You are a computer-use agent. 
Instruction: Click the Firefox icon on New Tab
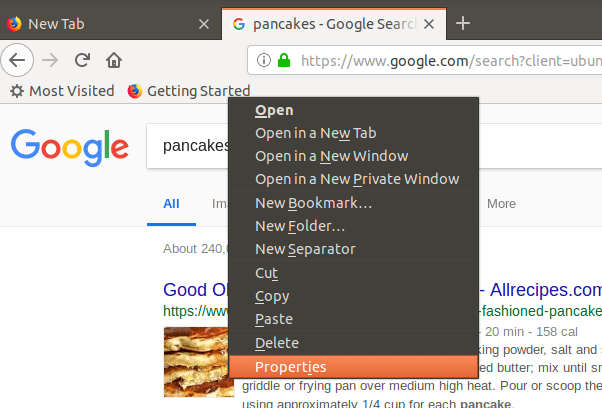click(x=14, y=24)
